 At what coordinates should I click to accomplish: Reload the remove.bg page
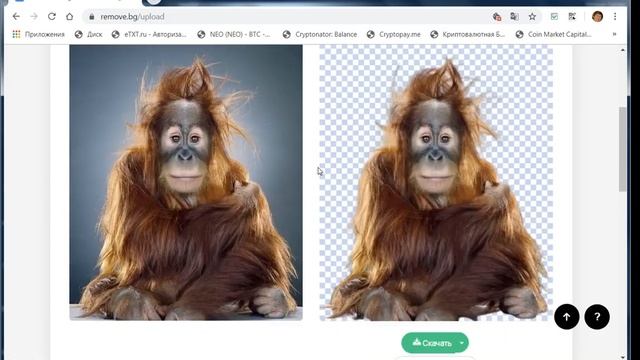tap(52, 17)
